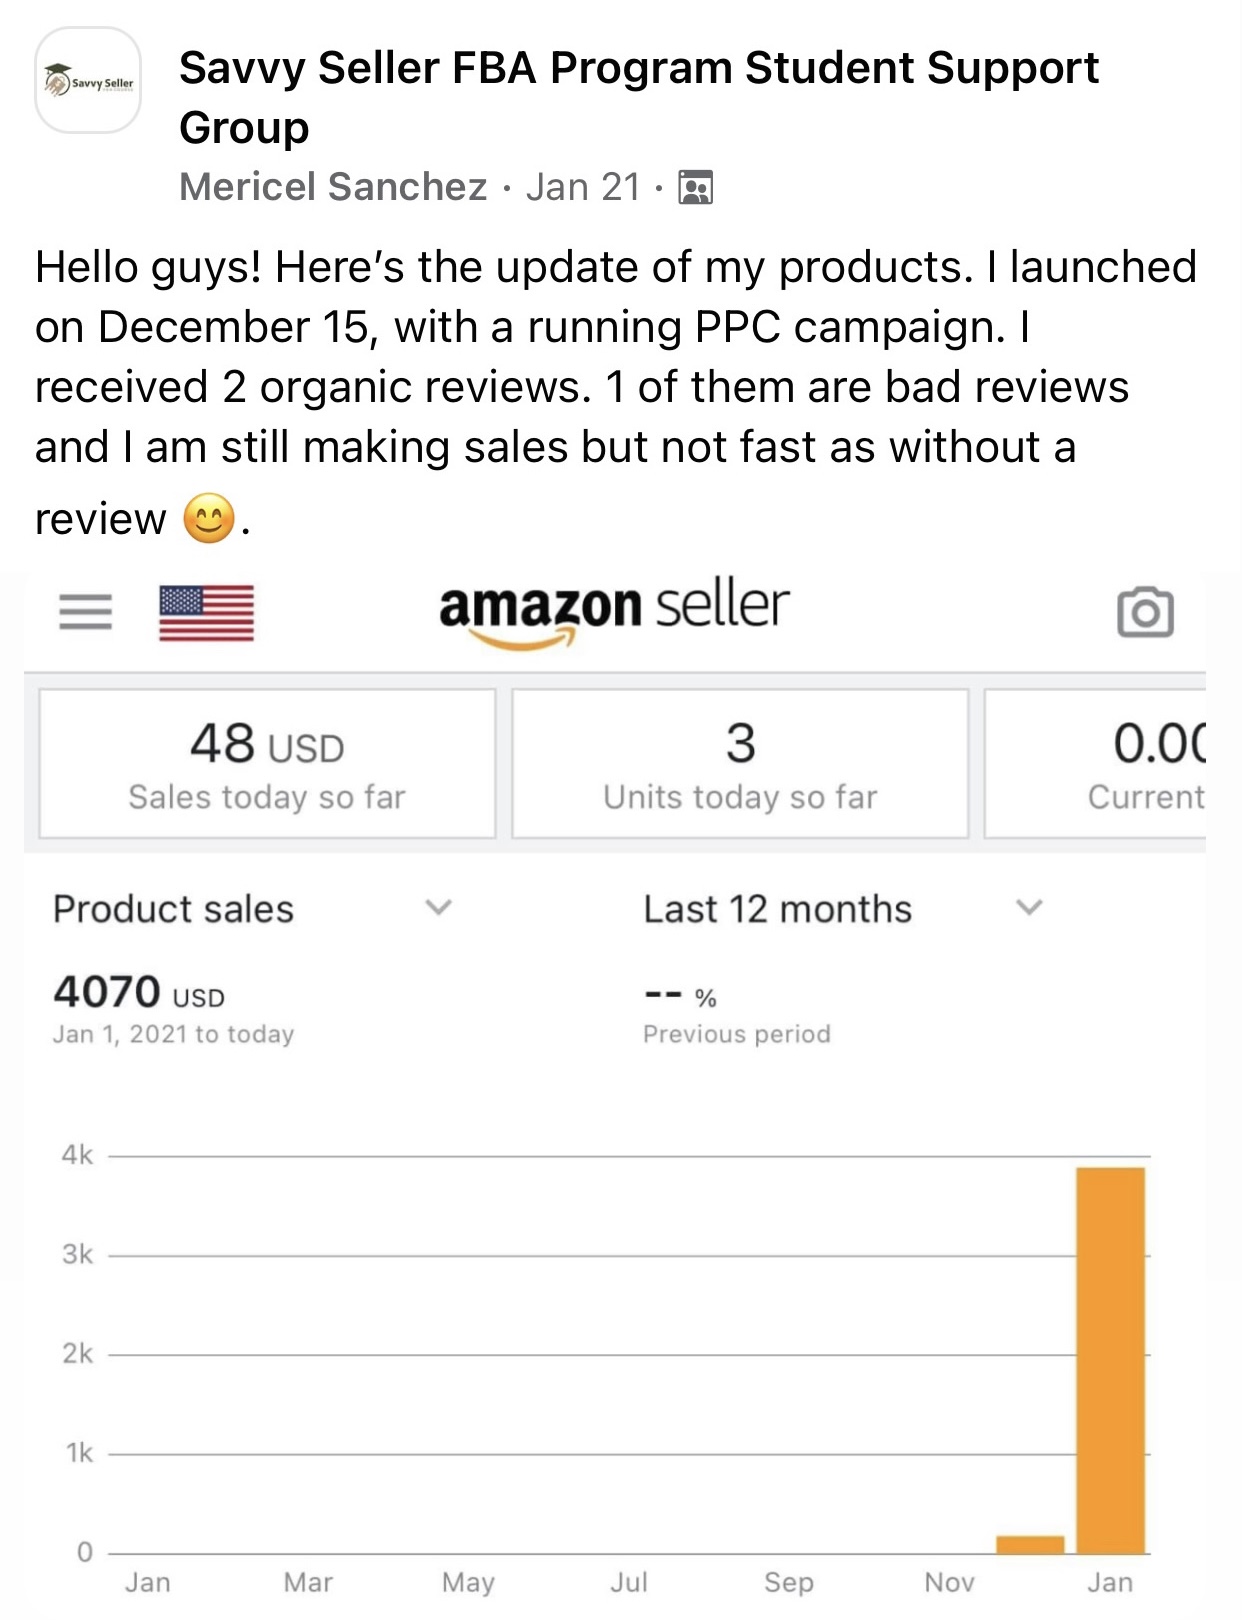This screenshot has width=1242, height=1620.
Task: Click the Last 12 months chevron arrow
Action: pos(1029,908)
